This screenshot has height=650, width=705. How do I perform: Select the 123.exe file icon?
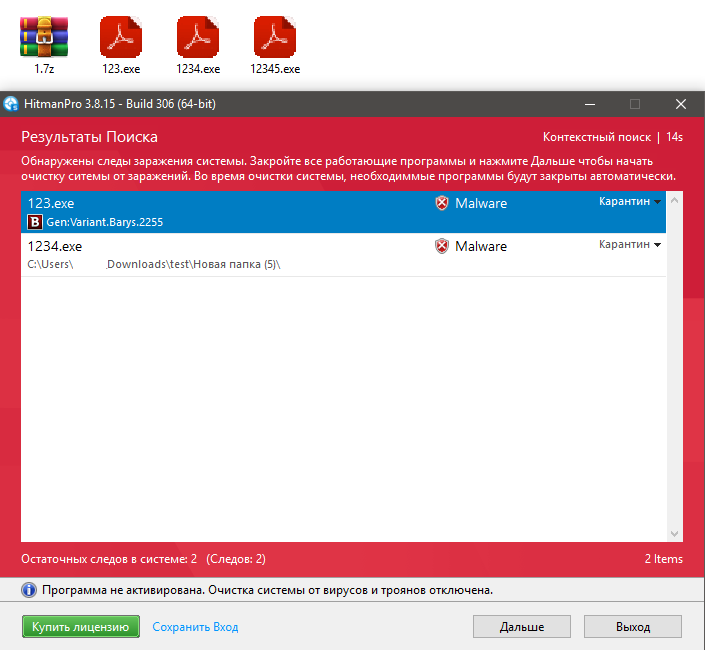[x=120, y=37]
